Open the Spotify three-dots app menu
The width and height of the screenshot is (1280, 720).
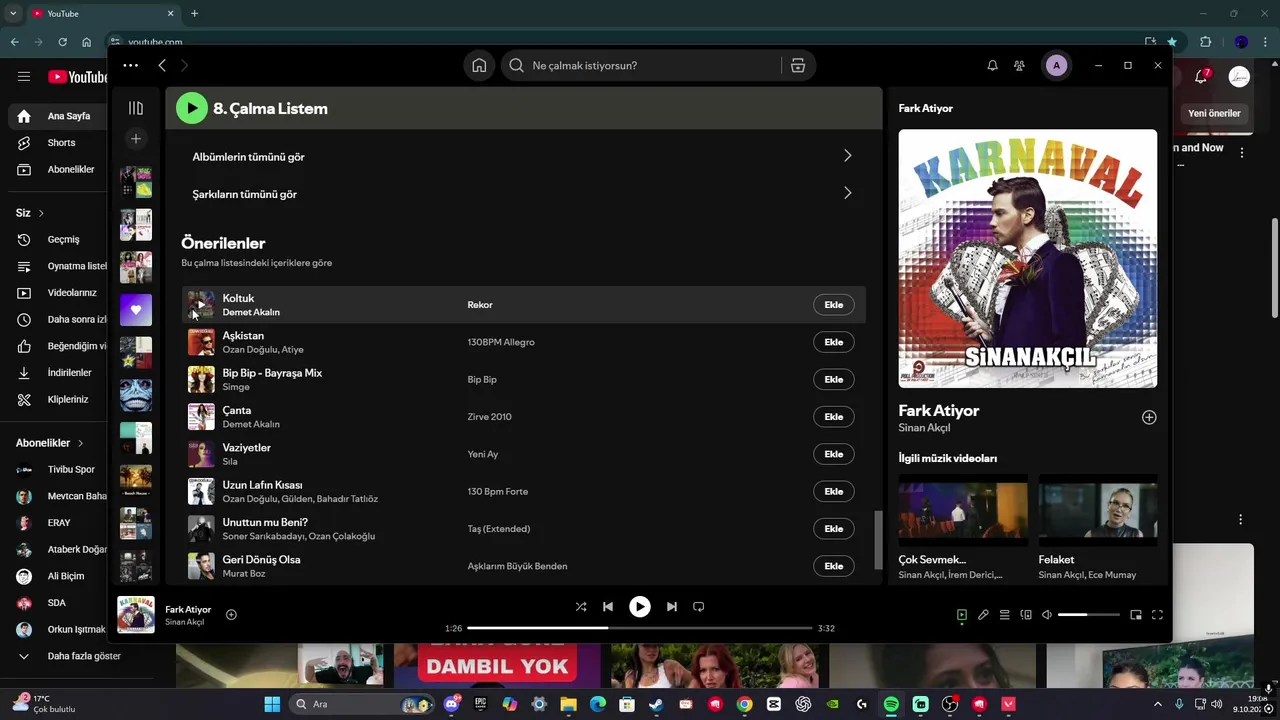click(x=130, y=65)
